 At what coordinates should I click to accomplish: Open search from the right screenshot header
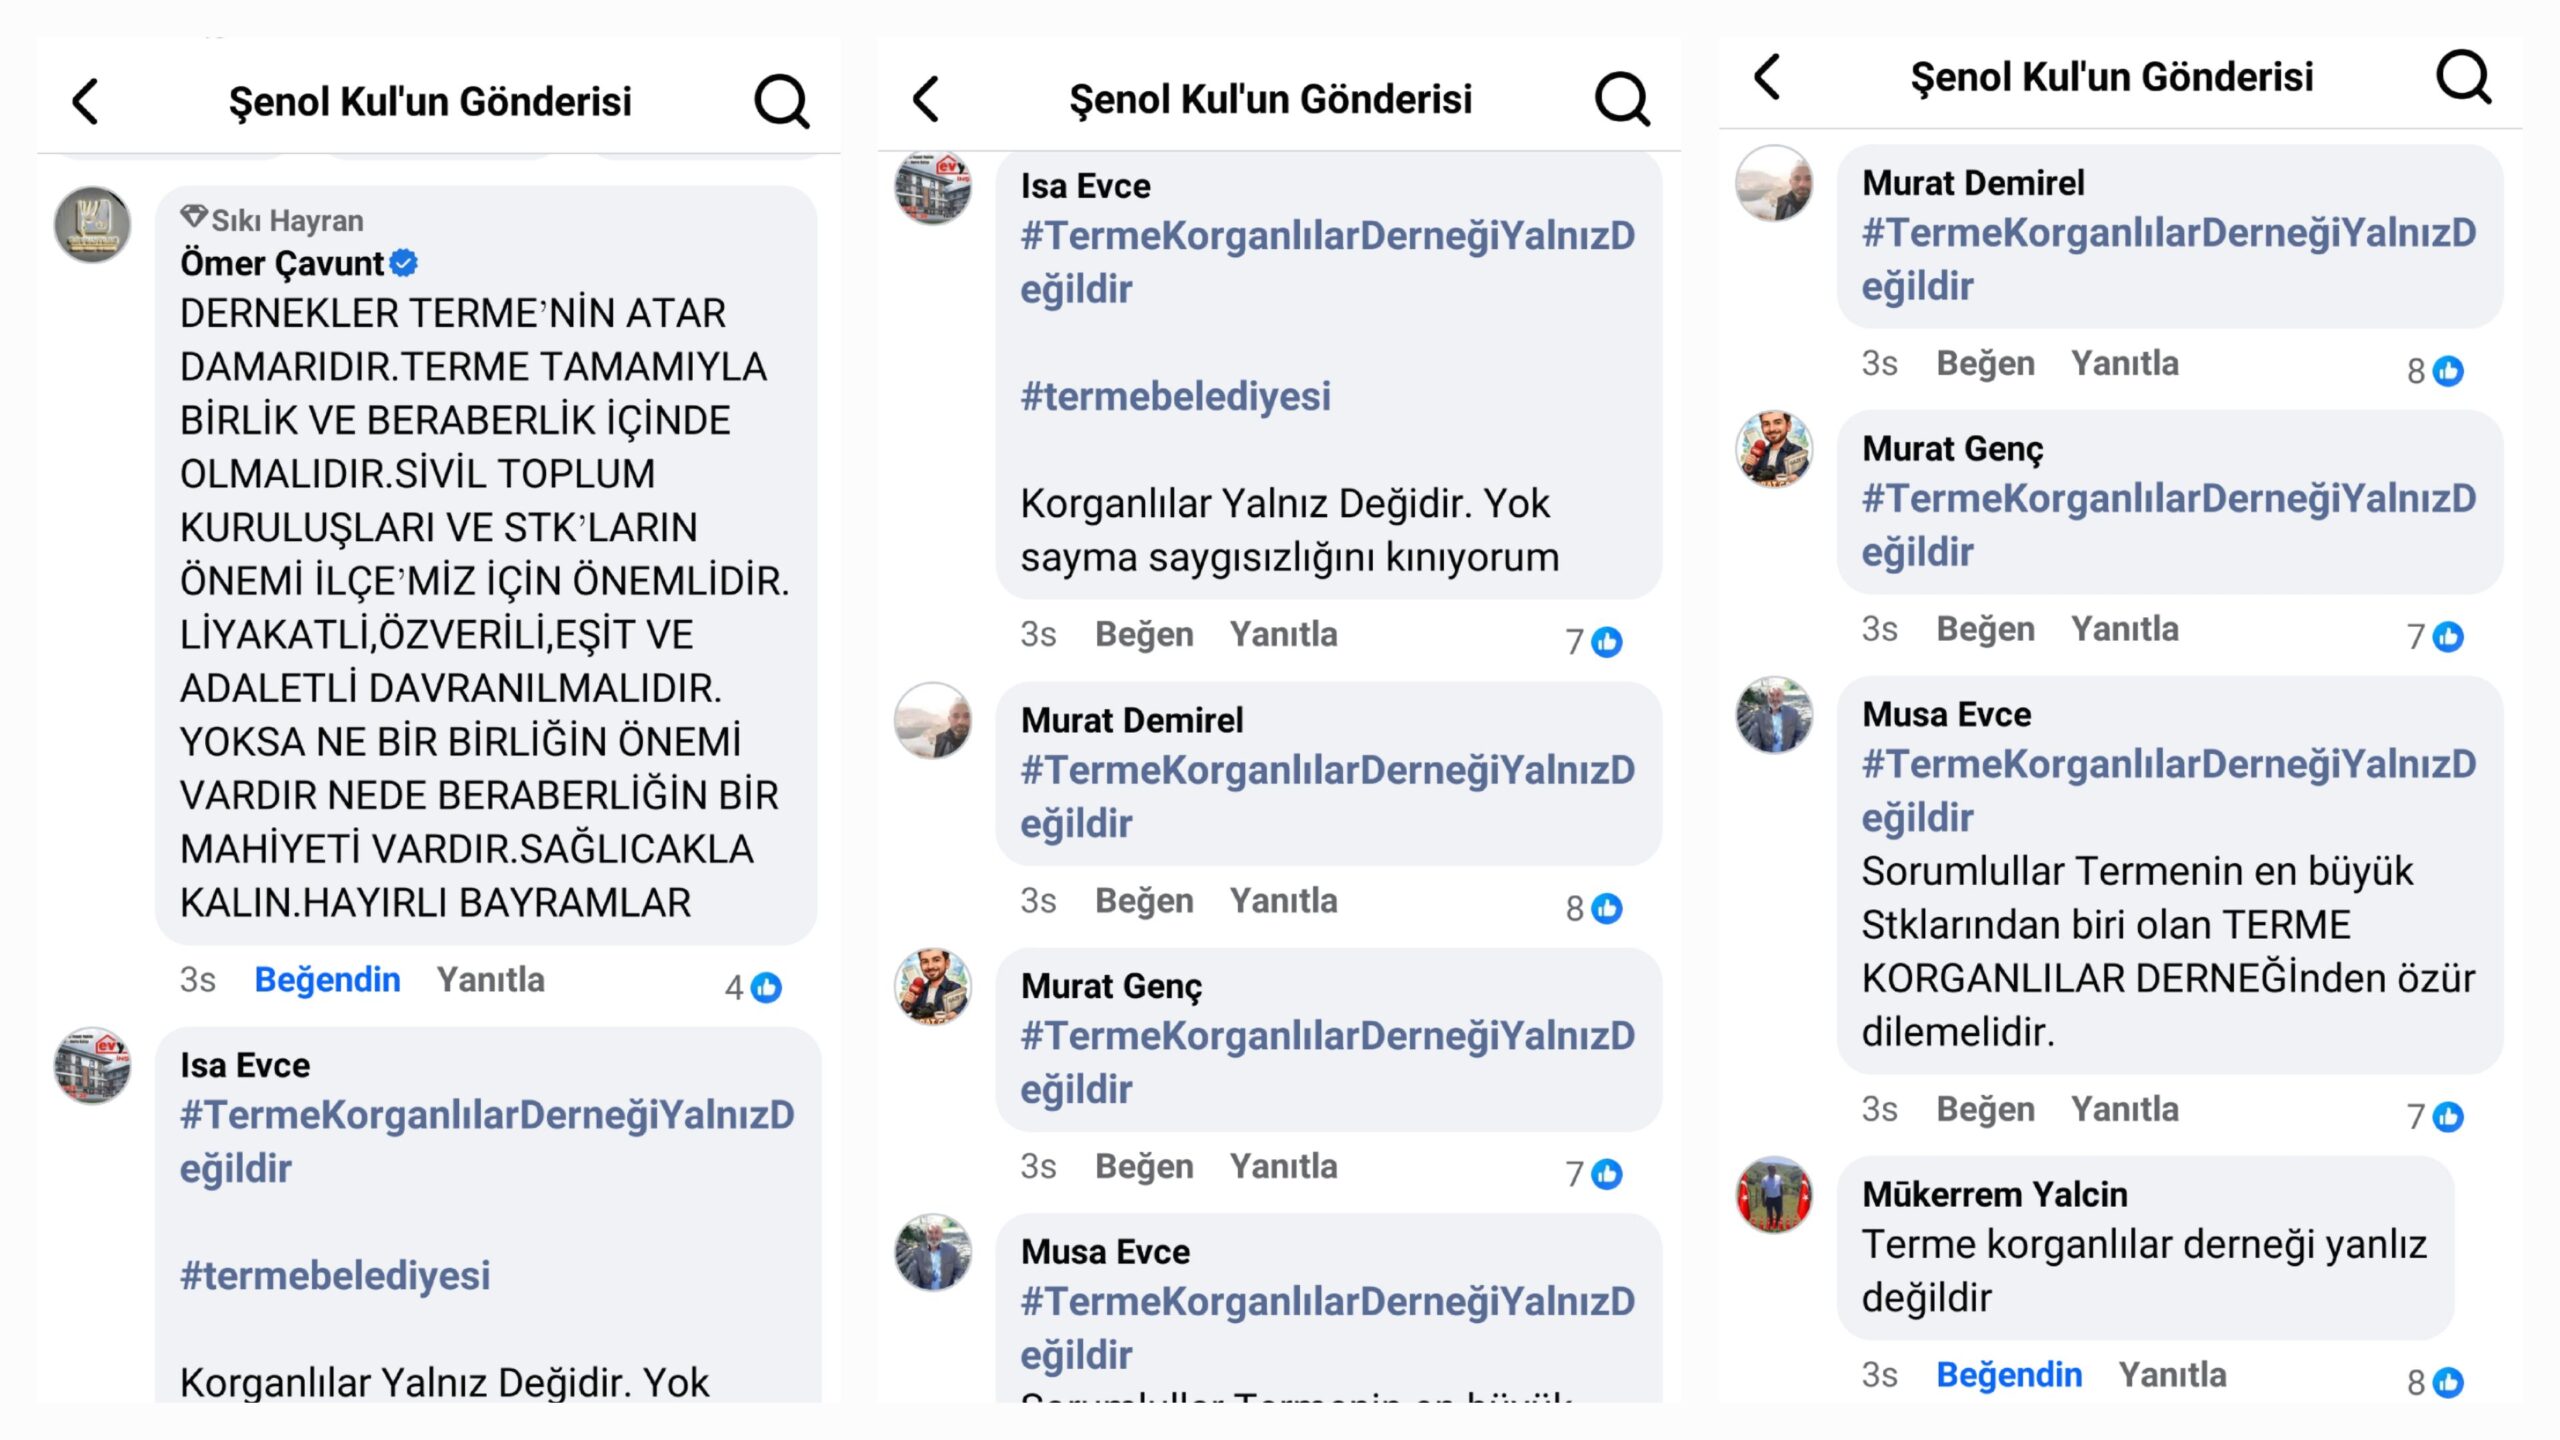tap(2462, 77)
